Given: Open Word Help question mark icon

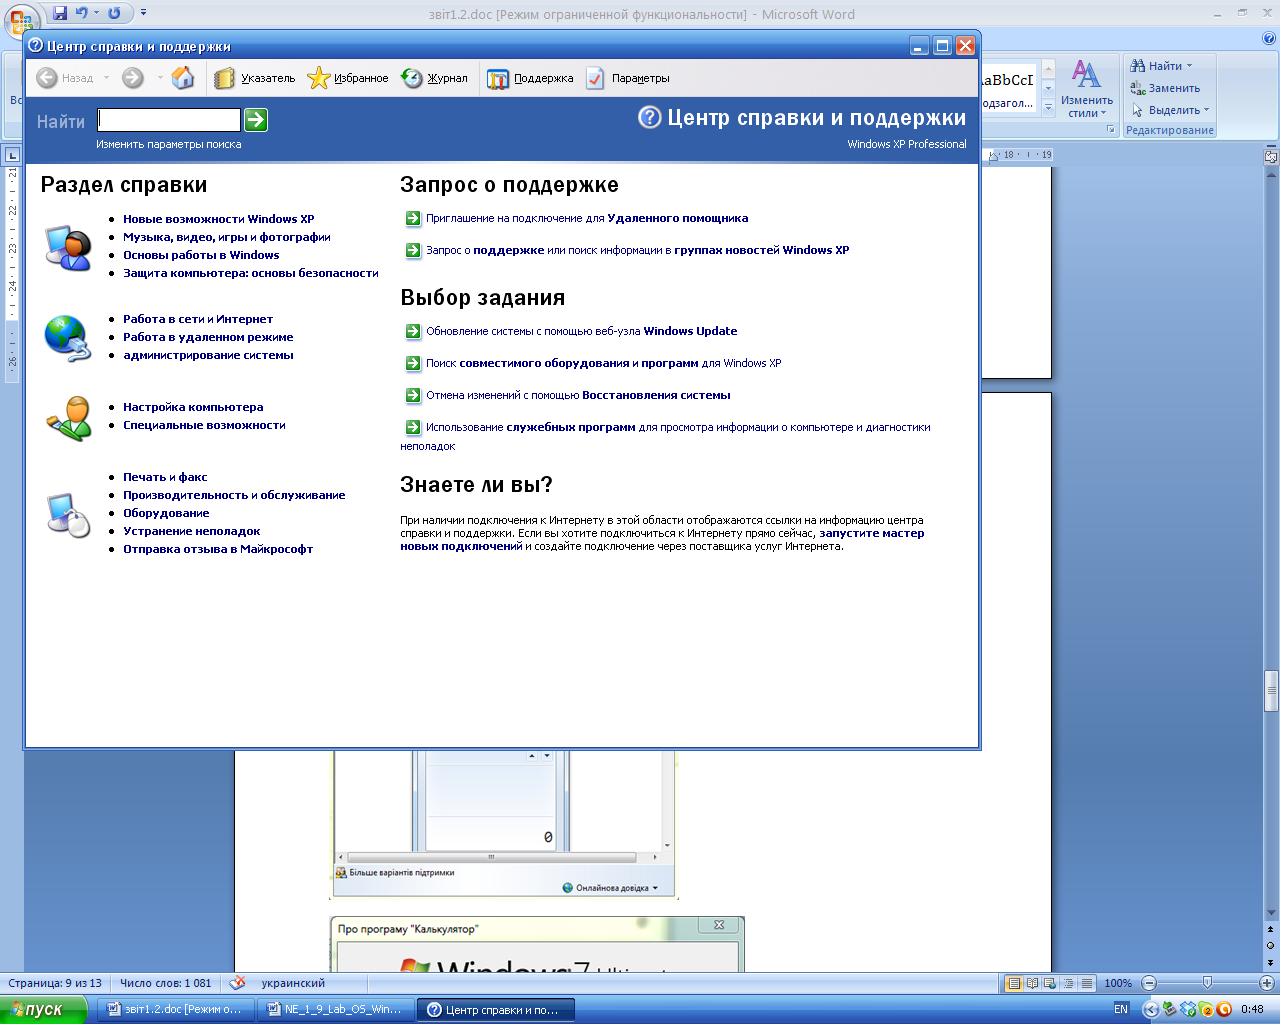Looking at the screenshot, I should (1269, 38).
